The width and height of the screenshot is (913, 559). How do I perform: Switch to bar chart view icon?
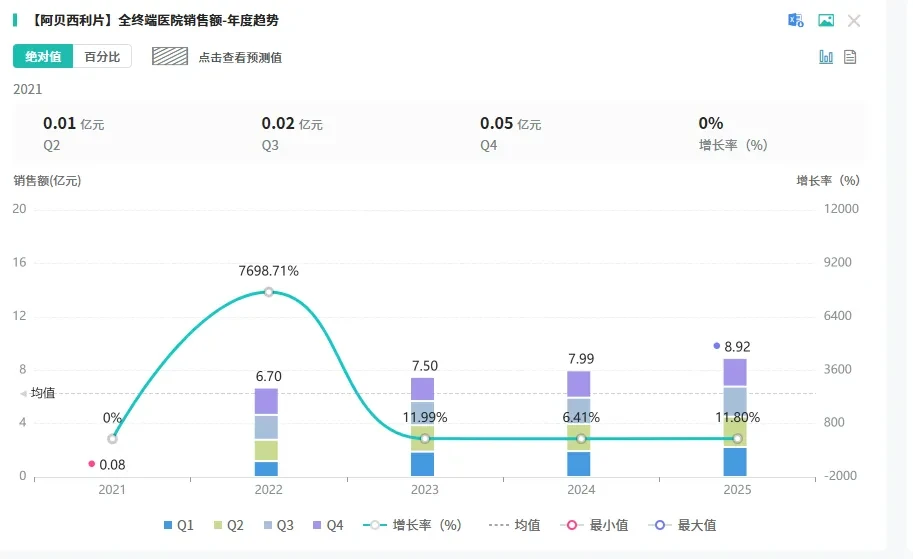826,57
